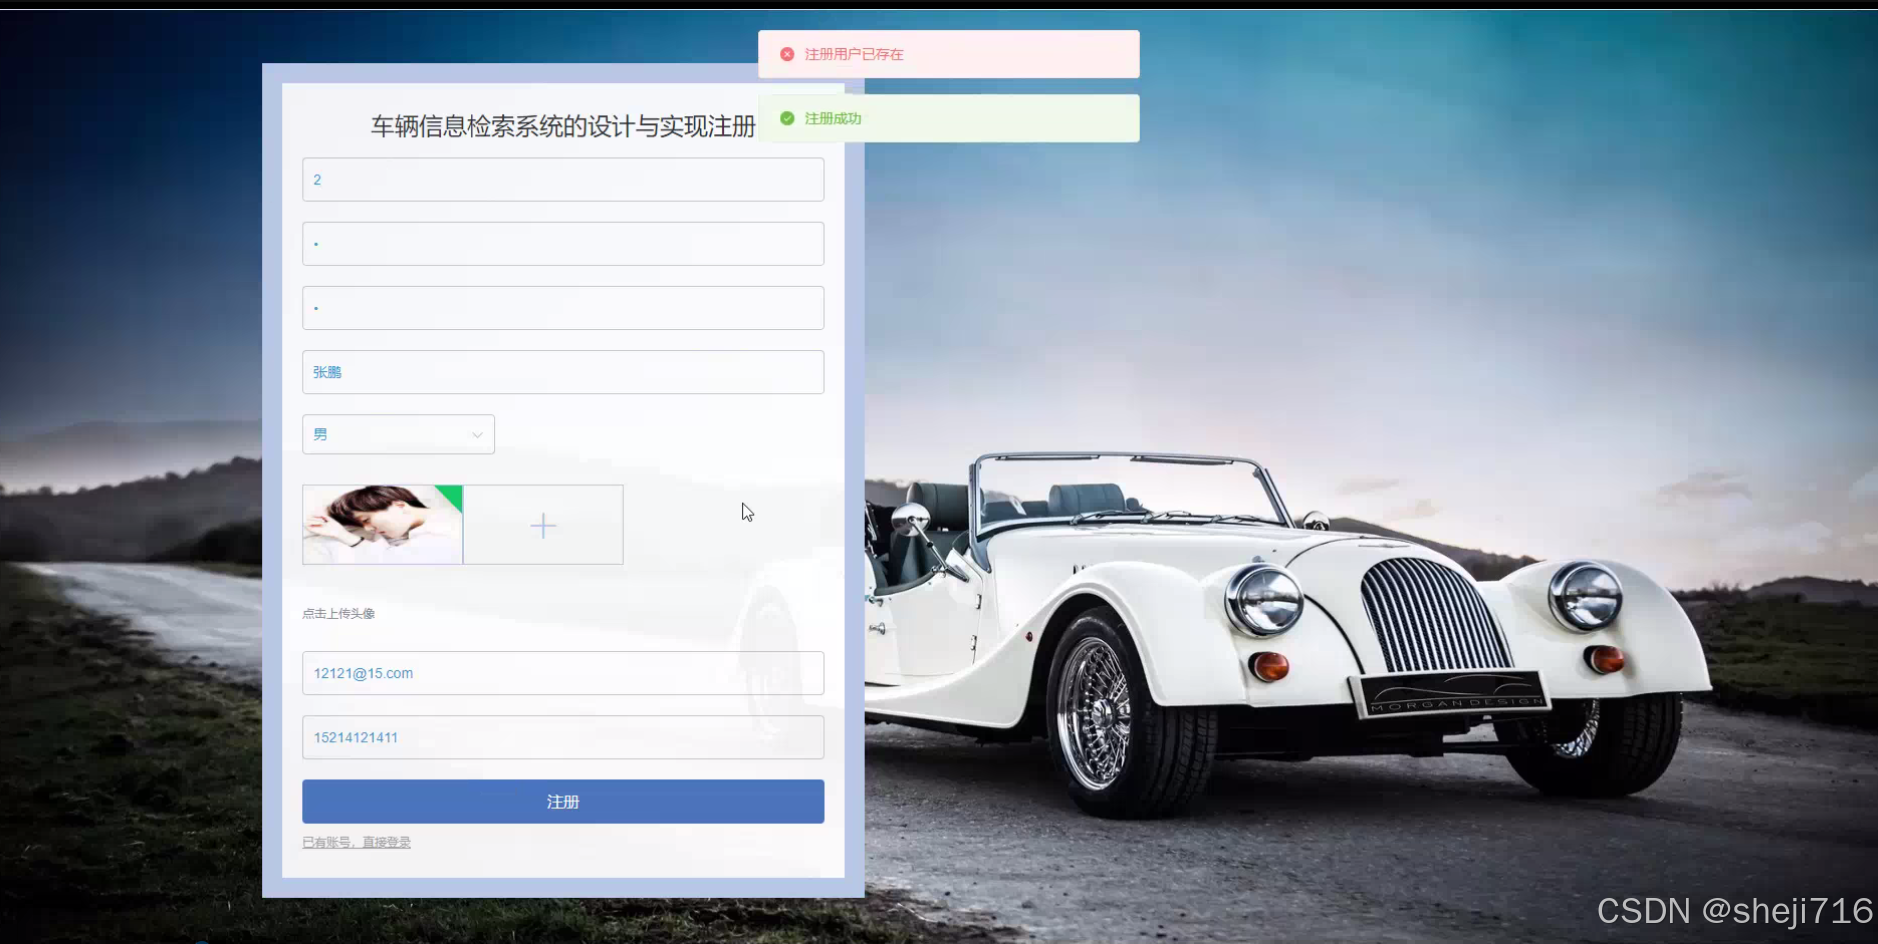Open the 已有账号，直接登录 login link
1878x944 pixels.
click(x=355, y=841)
